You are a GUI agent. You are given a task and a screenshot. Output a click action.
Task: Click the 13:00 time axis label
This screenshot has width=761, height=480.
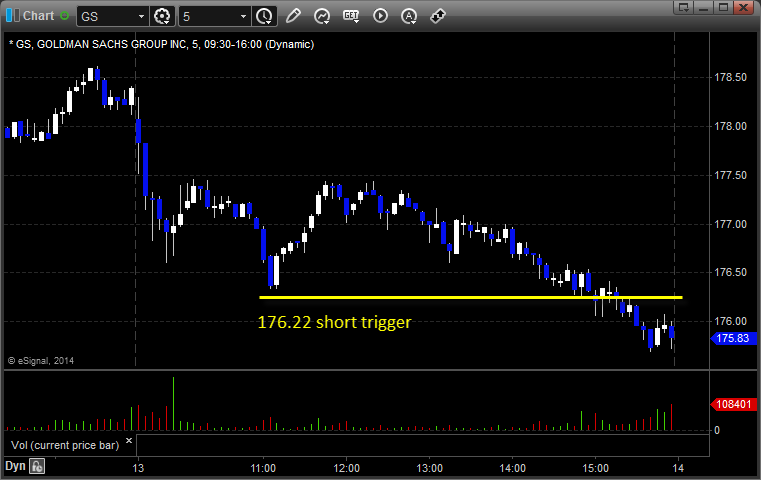click(430, 468)
